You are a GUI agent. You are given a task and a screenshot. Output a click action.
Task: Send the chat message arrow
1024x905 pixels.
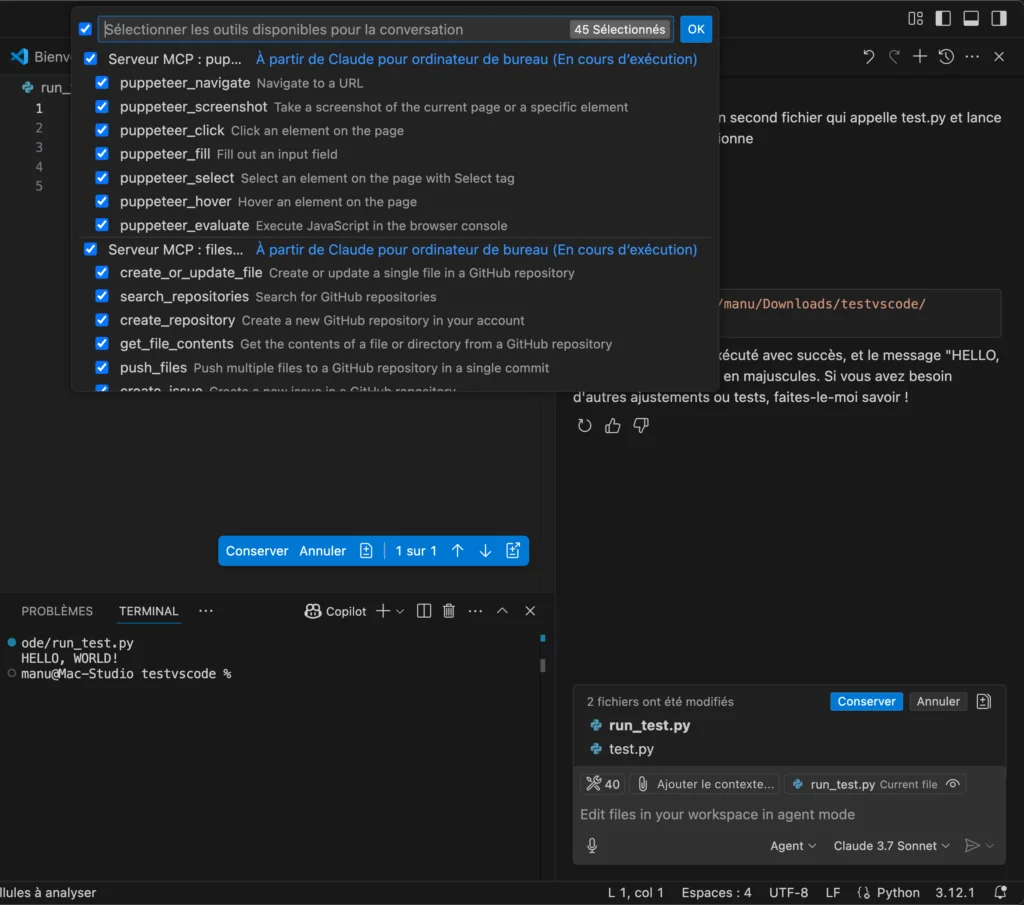coord(972,846)
